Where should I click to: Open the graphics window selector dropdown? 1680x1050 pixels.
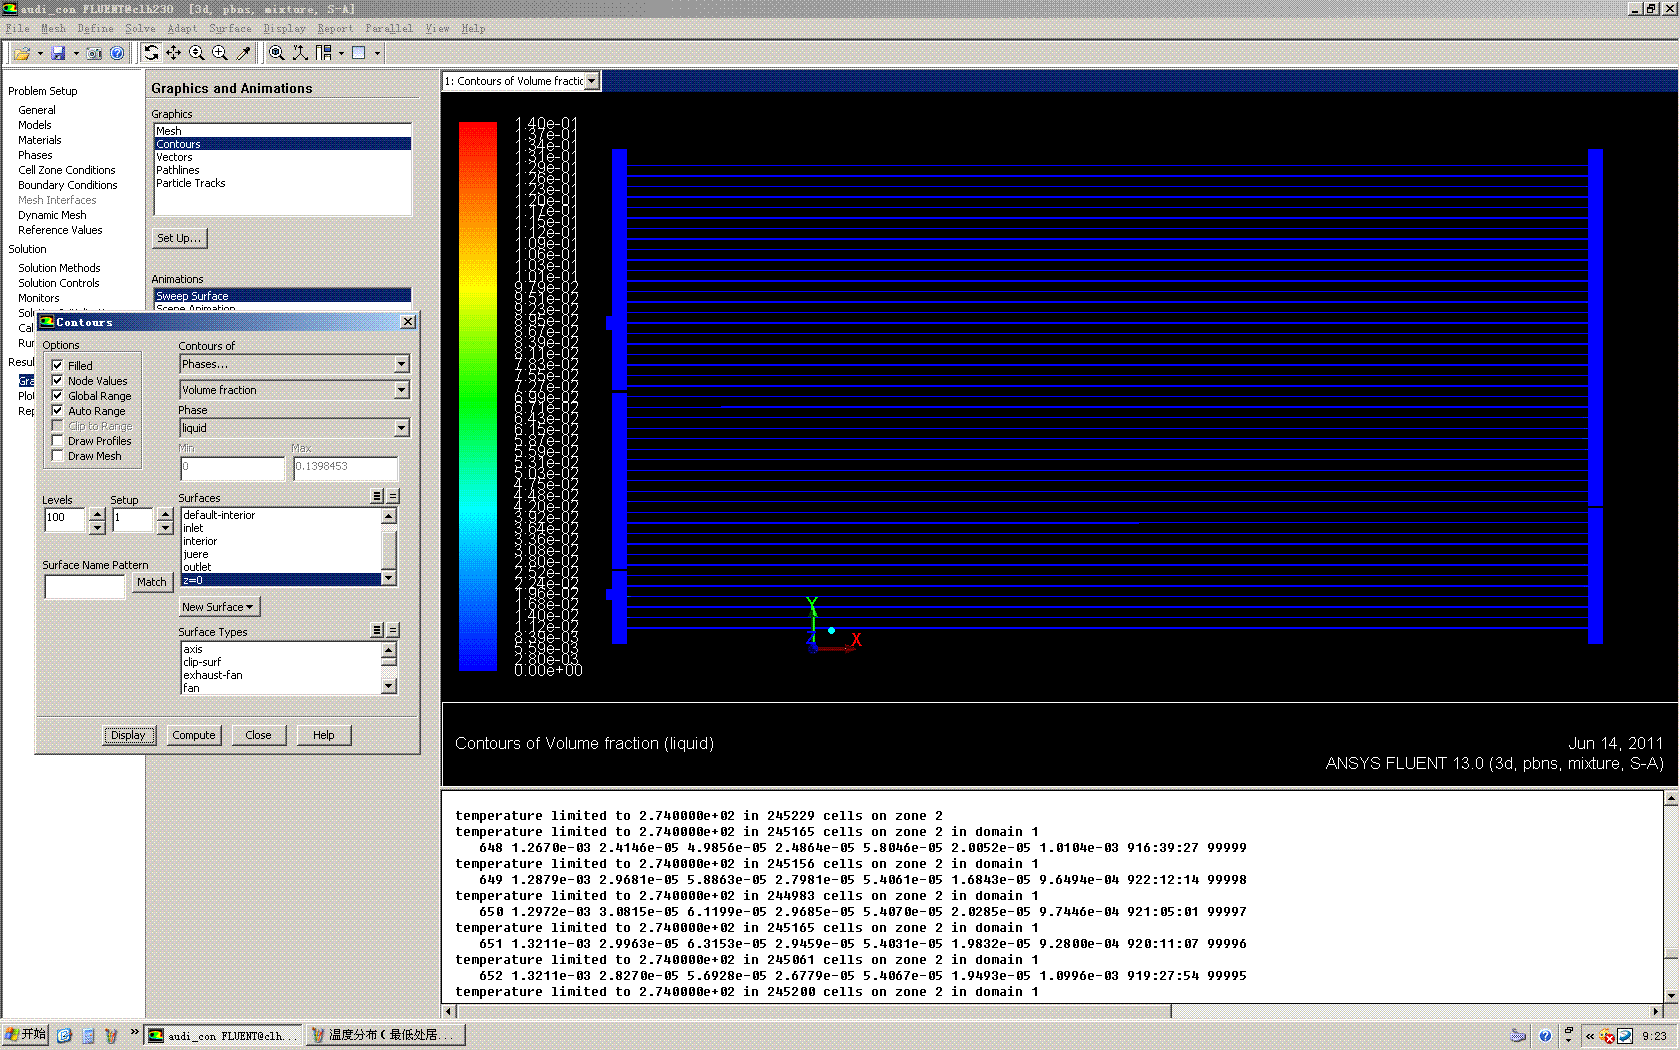[592, 81]
